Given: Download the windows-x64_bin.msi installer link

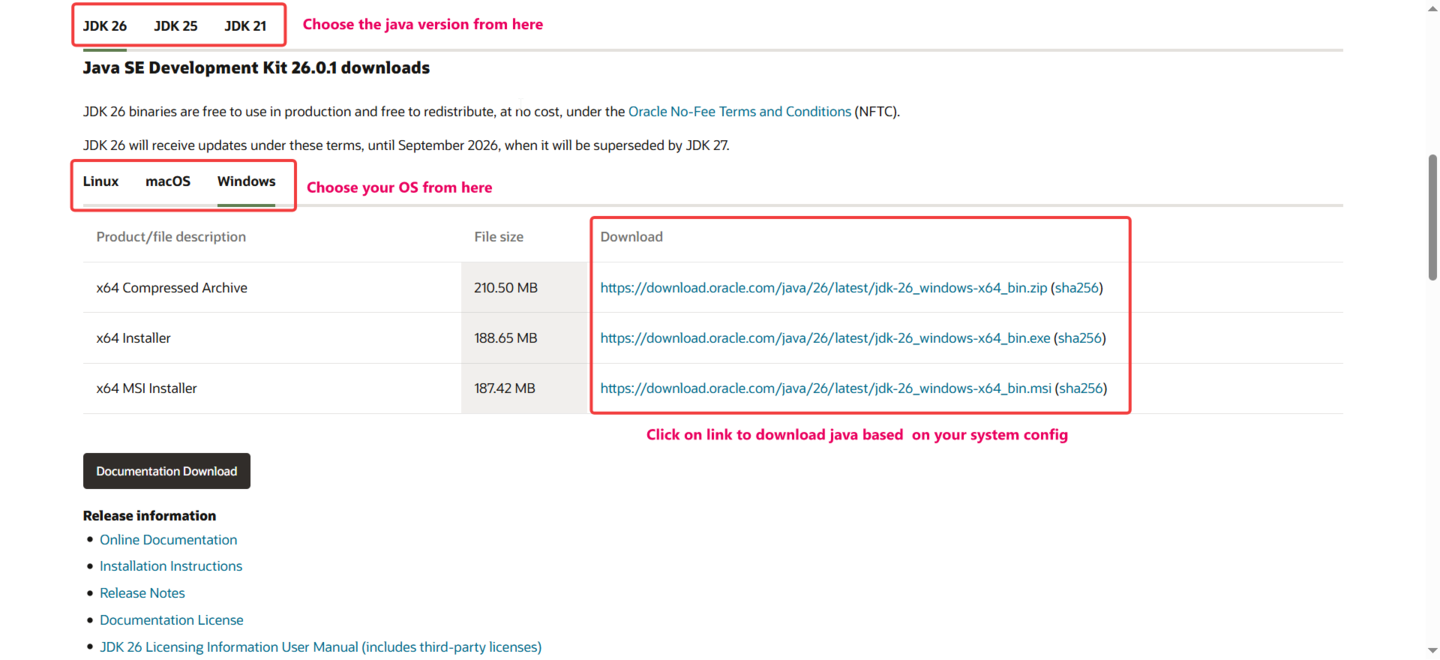Looking at the screenshot, I should coord(826,388).
